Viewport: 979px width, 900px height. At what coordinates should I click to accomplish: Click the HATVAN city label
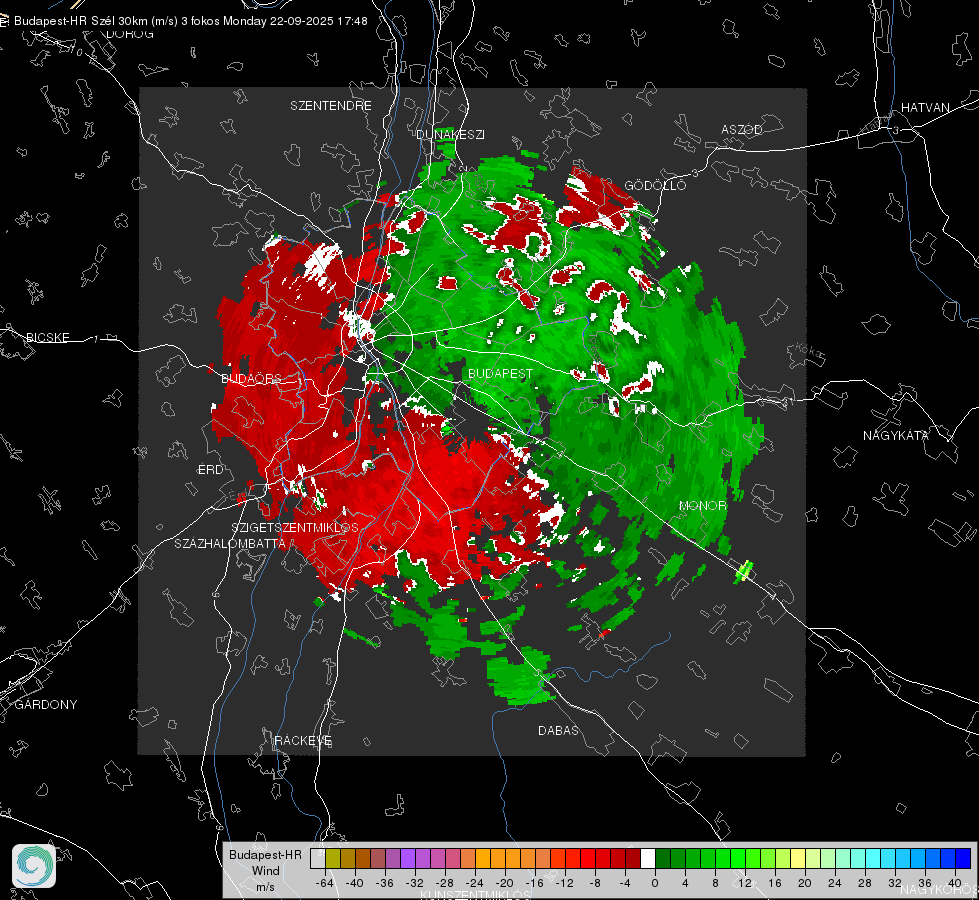[925, 107]
